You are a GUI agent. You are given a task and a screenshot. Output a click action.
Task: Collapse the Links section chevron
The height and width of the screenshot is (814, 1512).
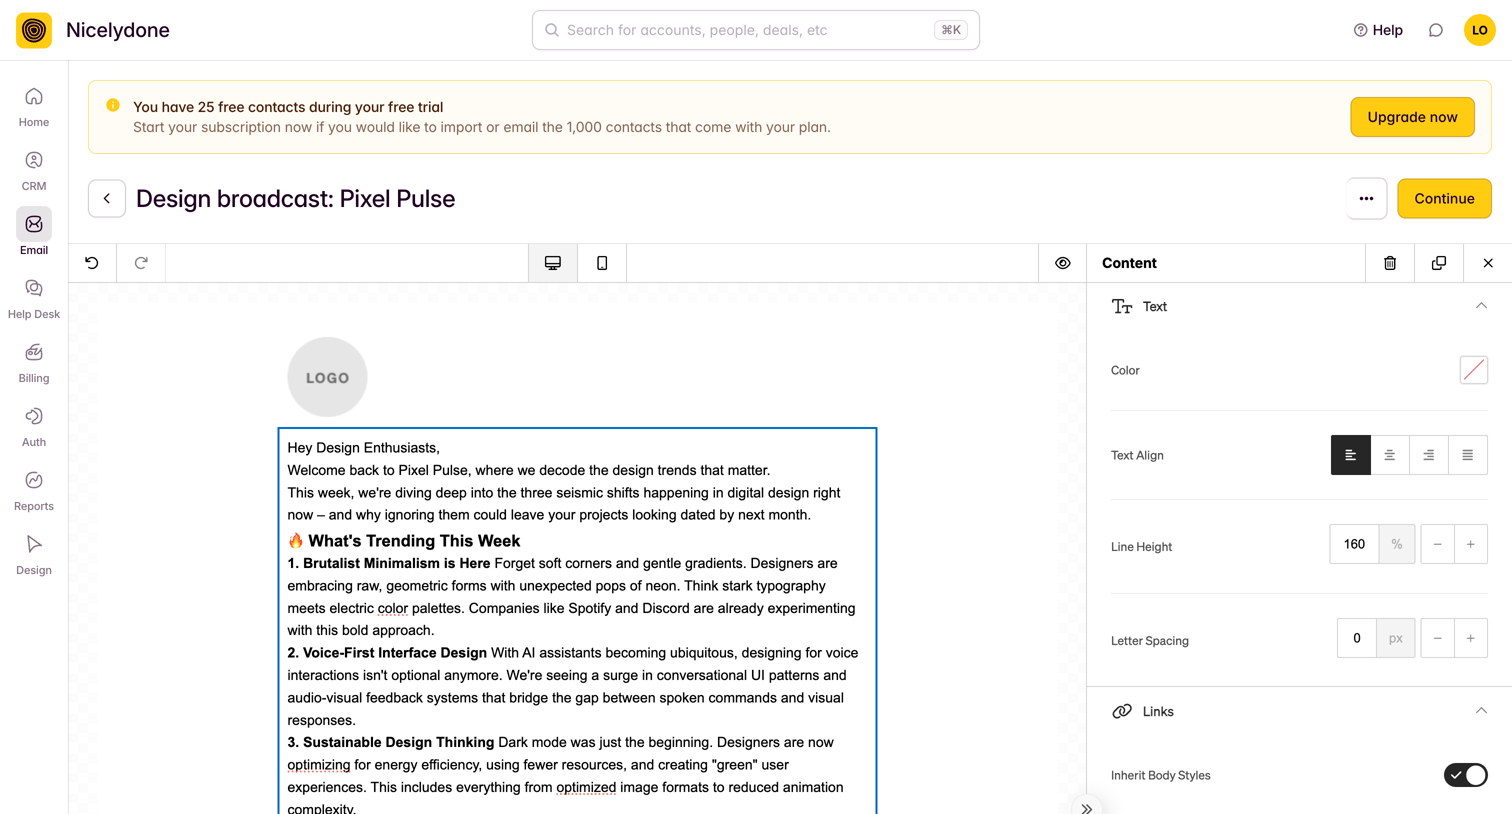1481,711
